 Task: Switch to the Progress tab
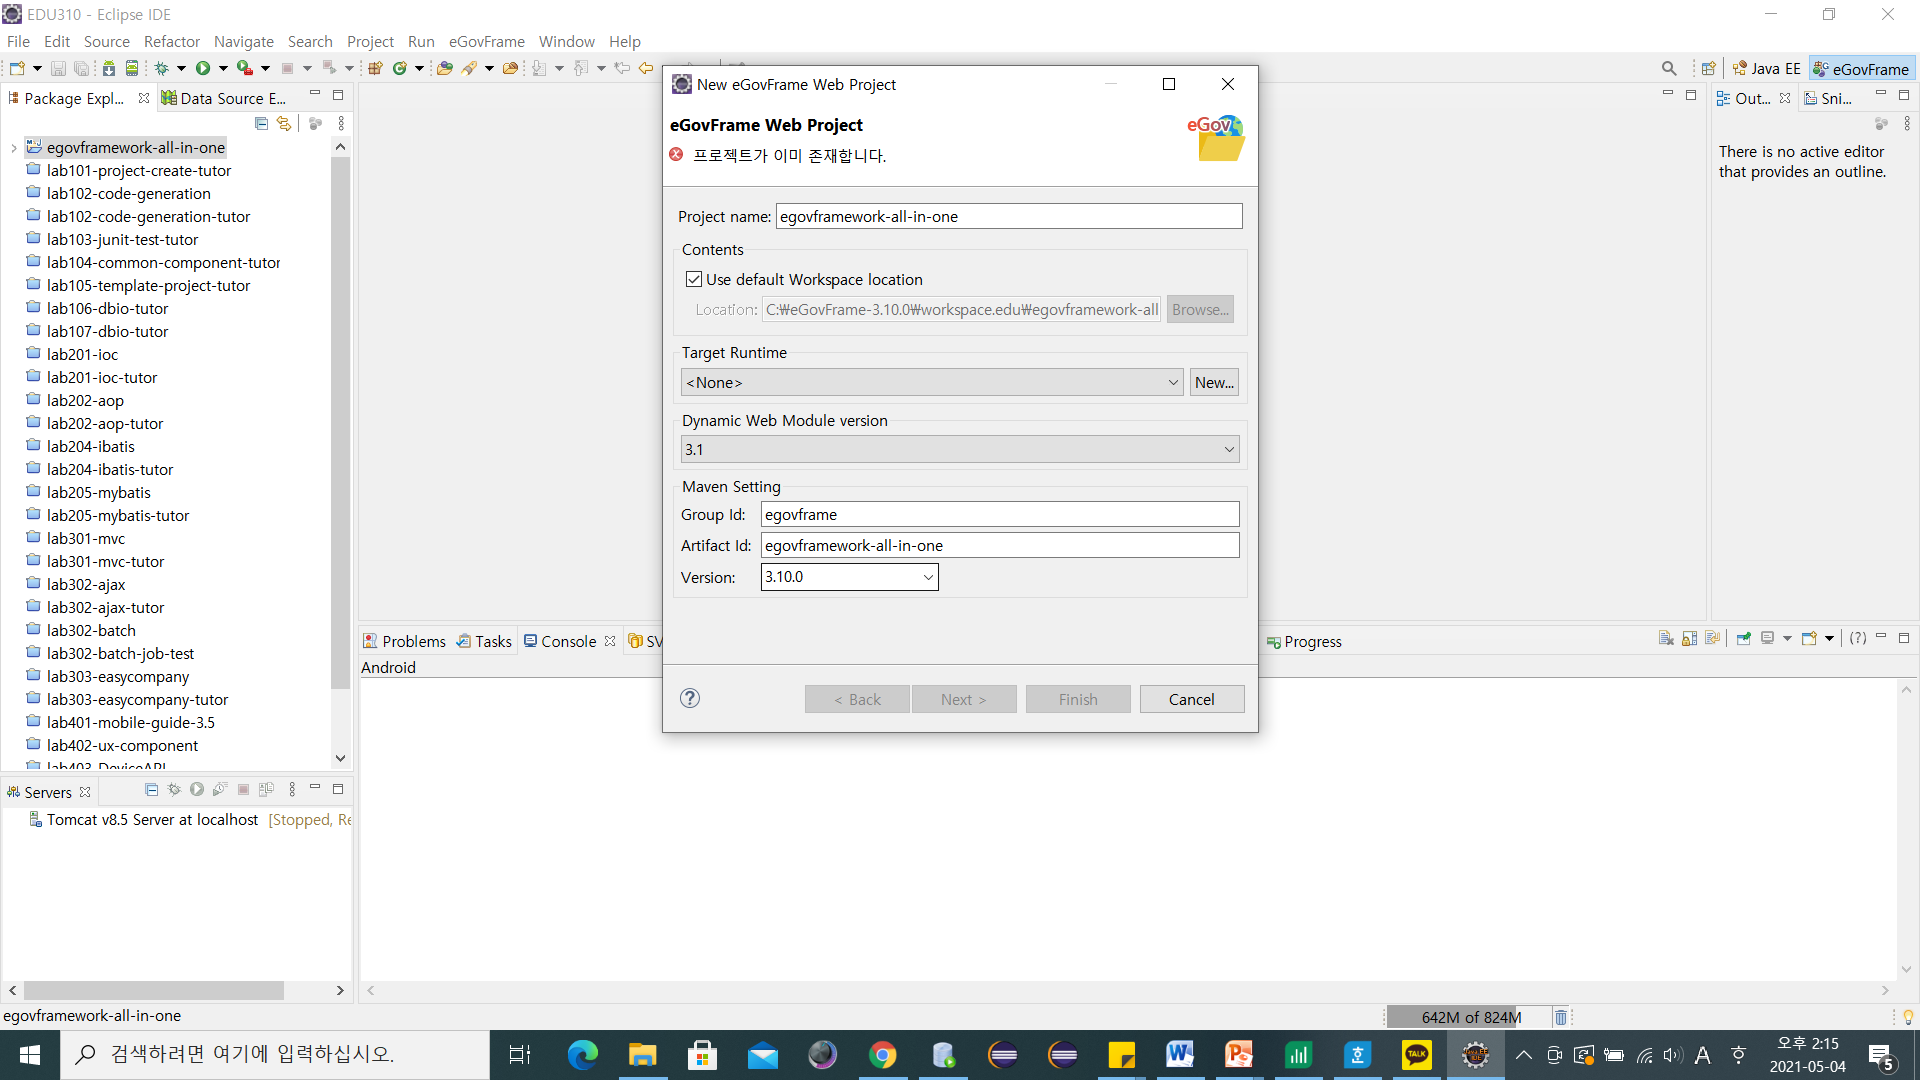tap(1304, 641)
